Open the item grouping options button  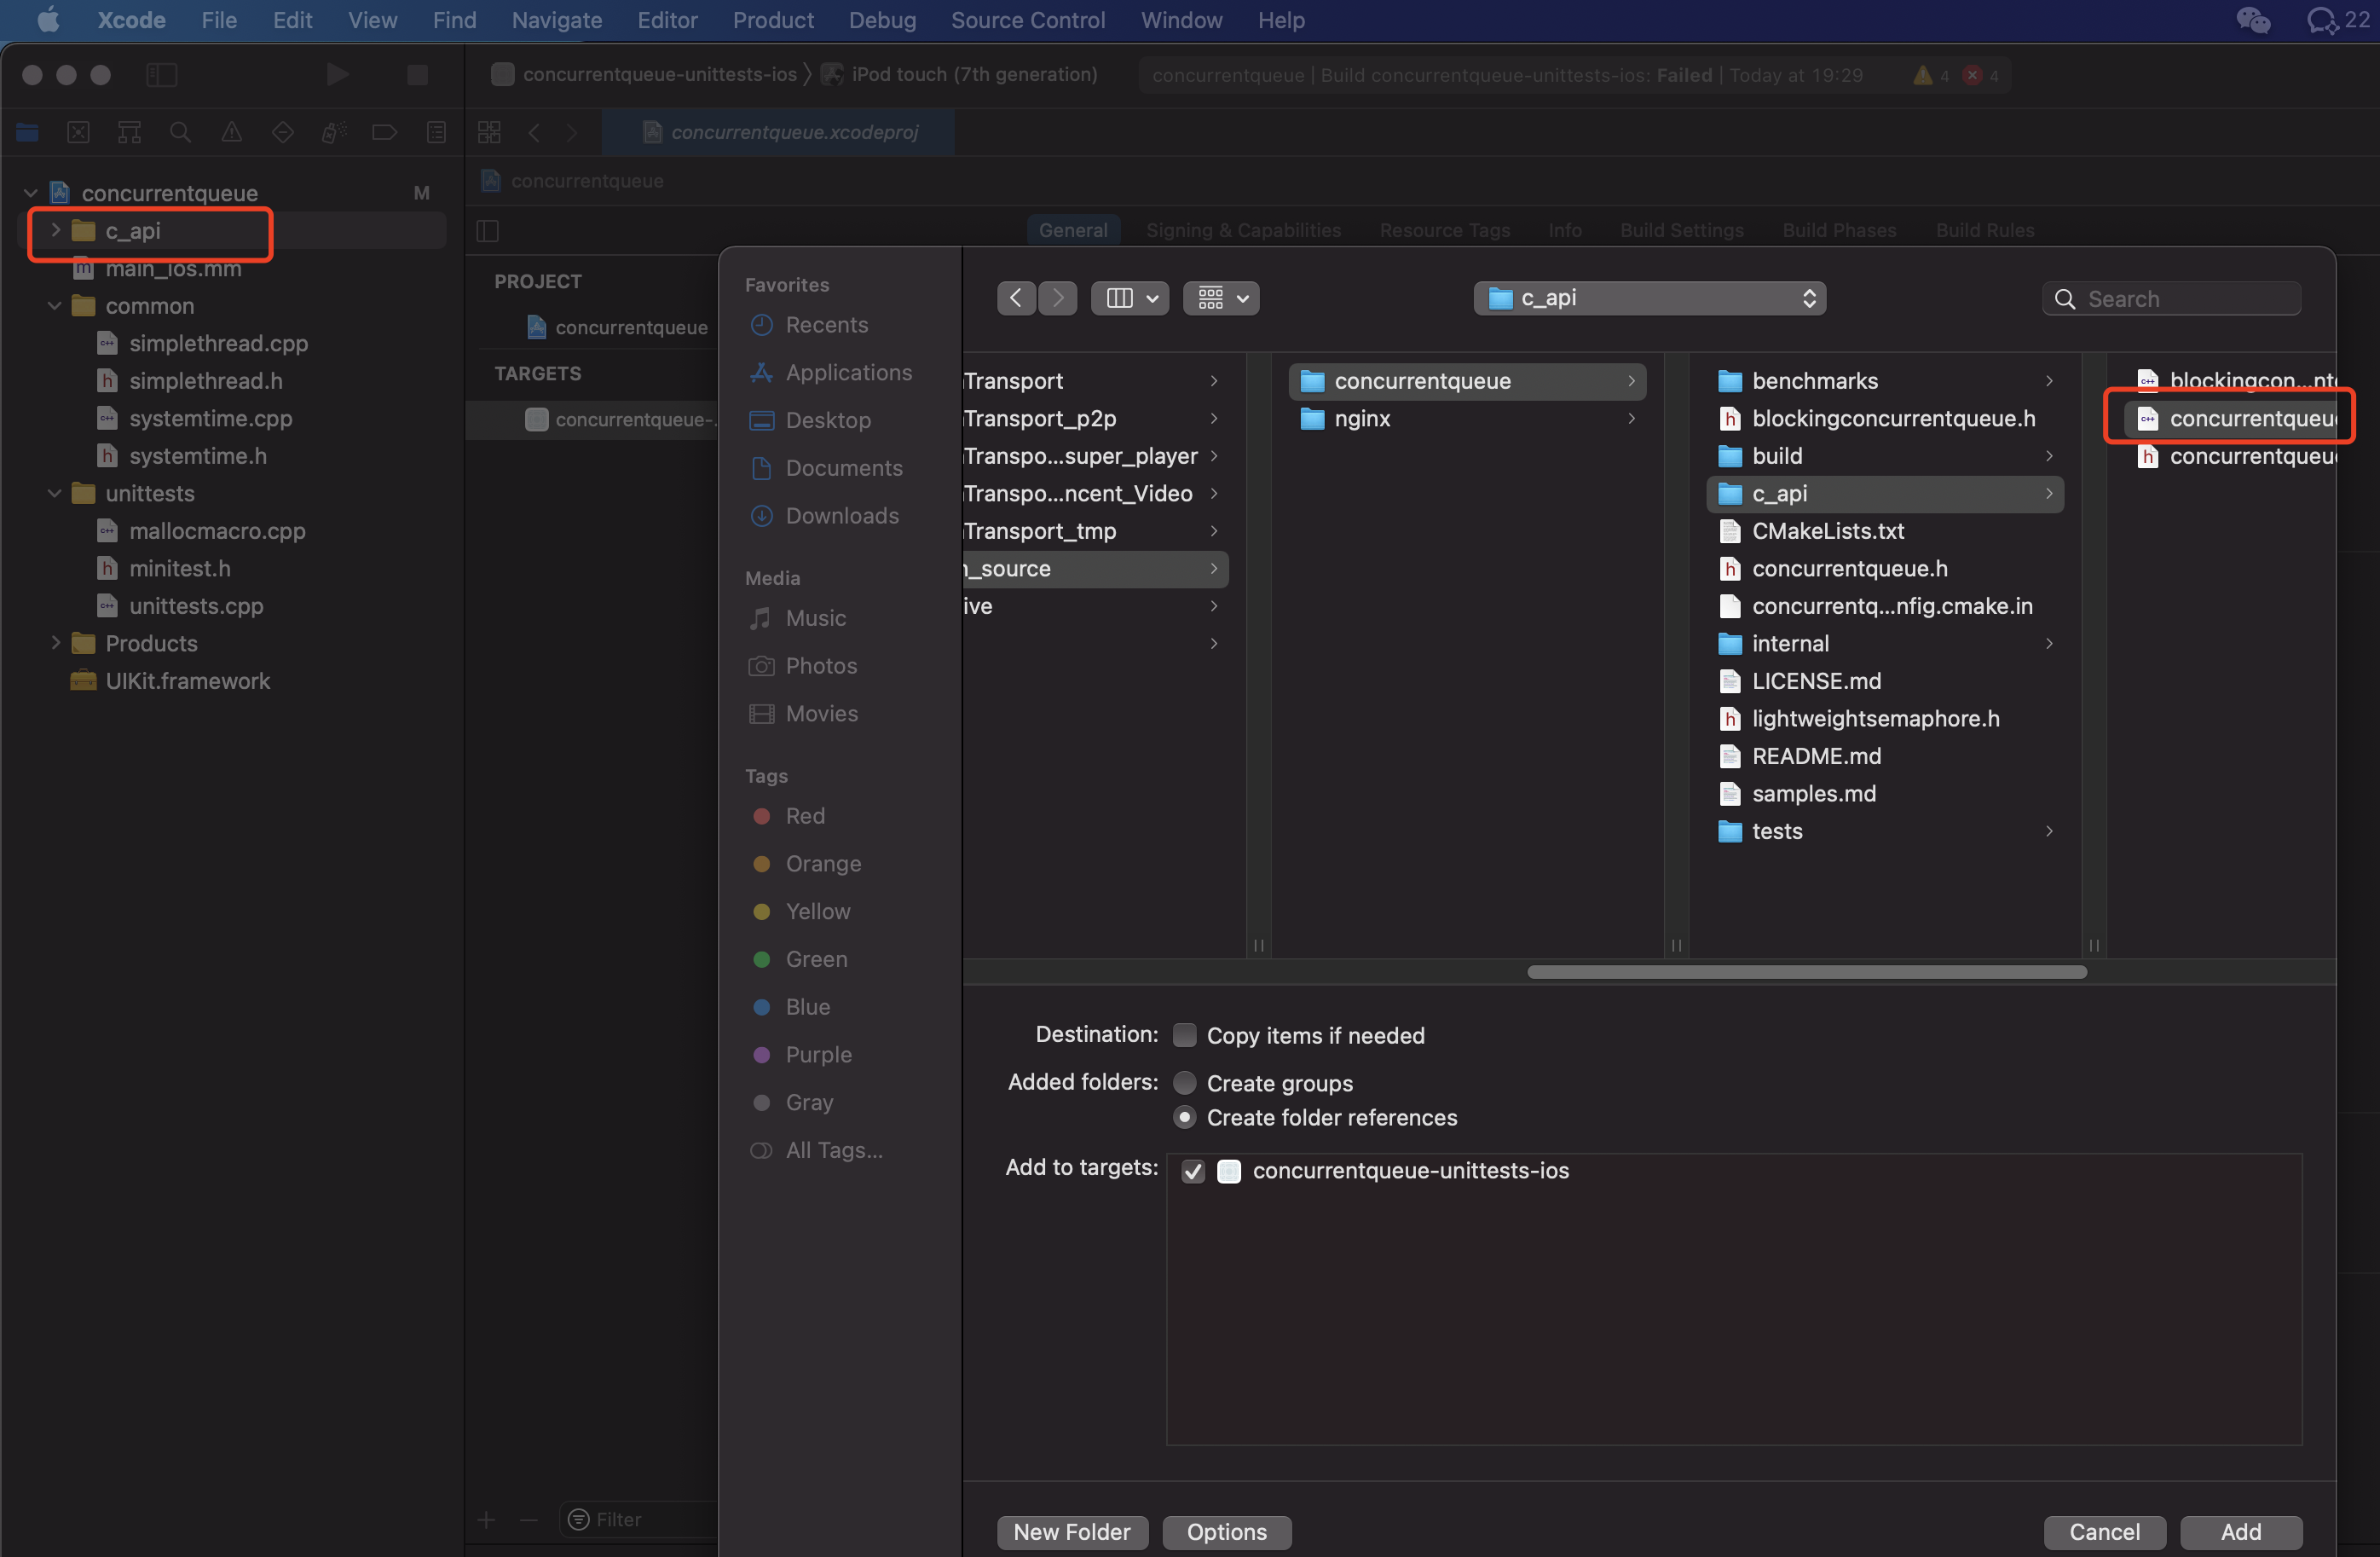(x=1221, y=298)
